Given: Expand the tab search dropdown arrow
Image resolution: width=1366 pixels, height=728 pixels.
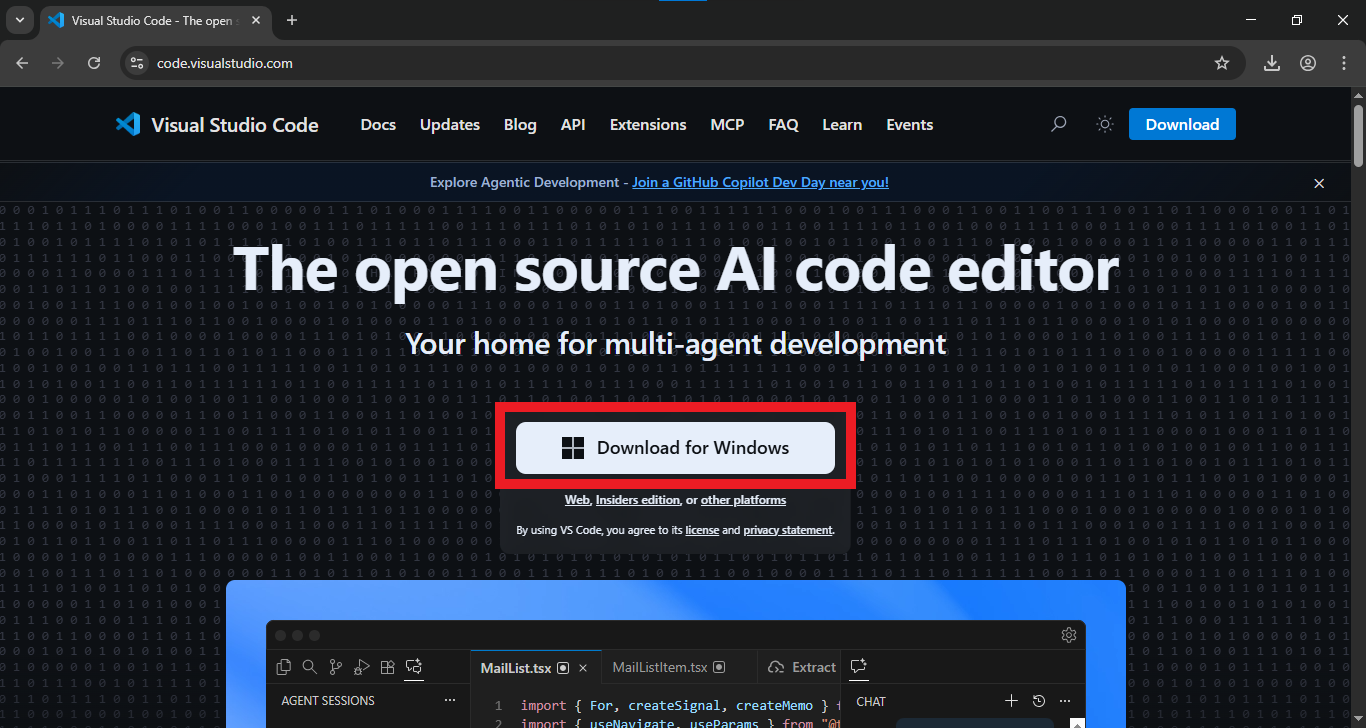Looking at the screenshot, I should pos(19,20).
